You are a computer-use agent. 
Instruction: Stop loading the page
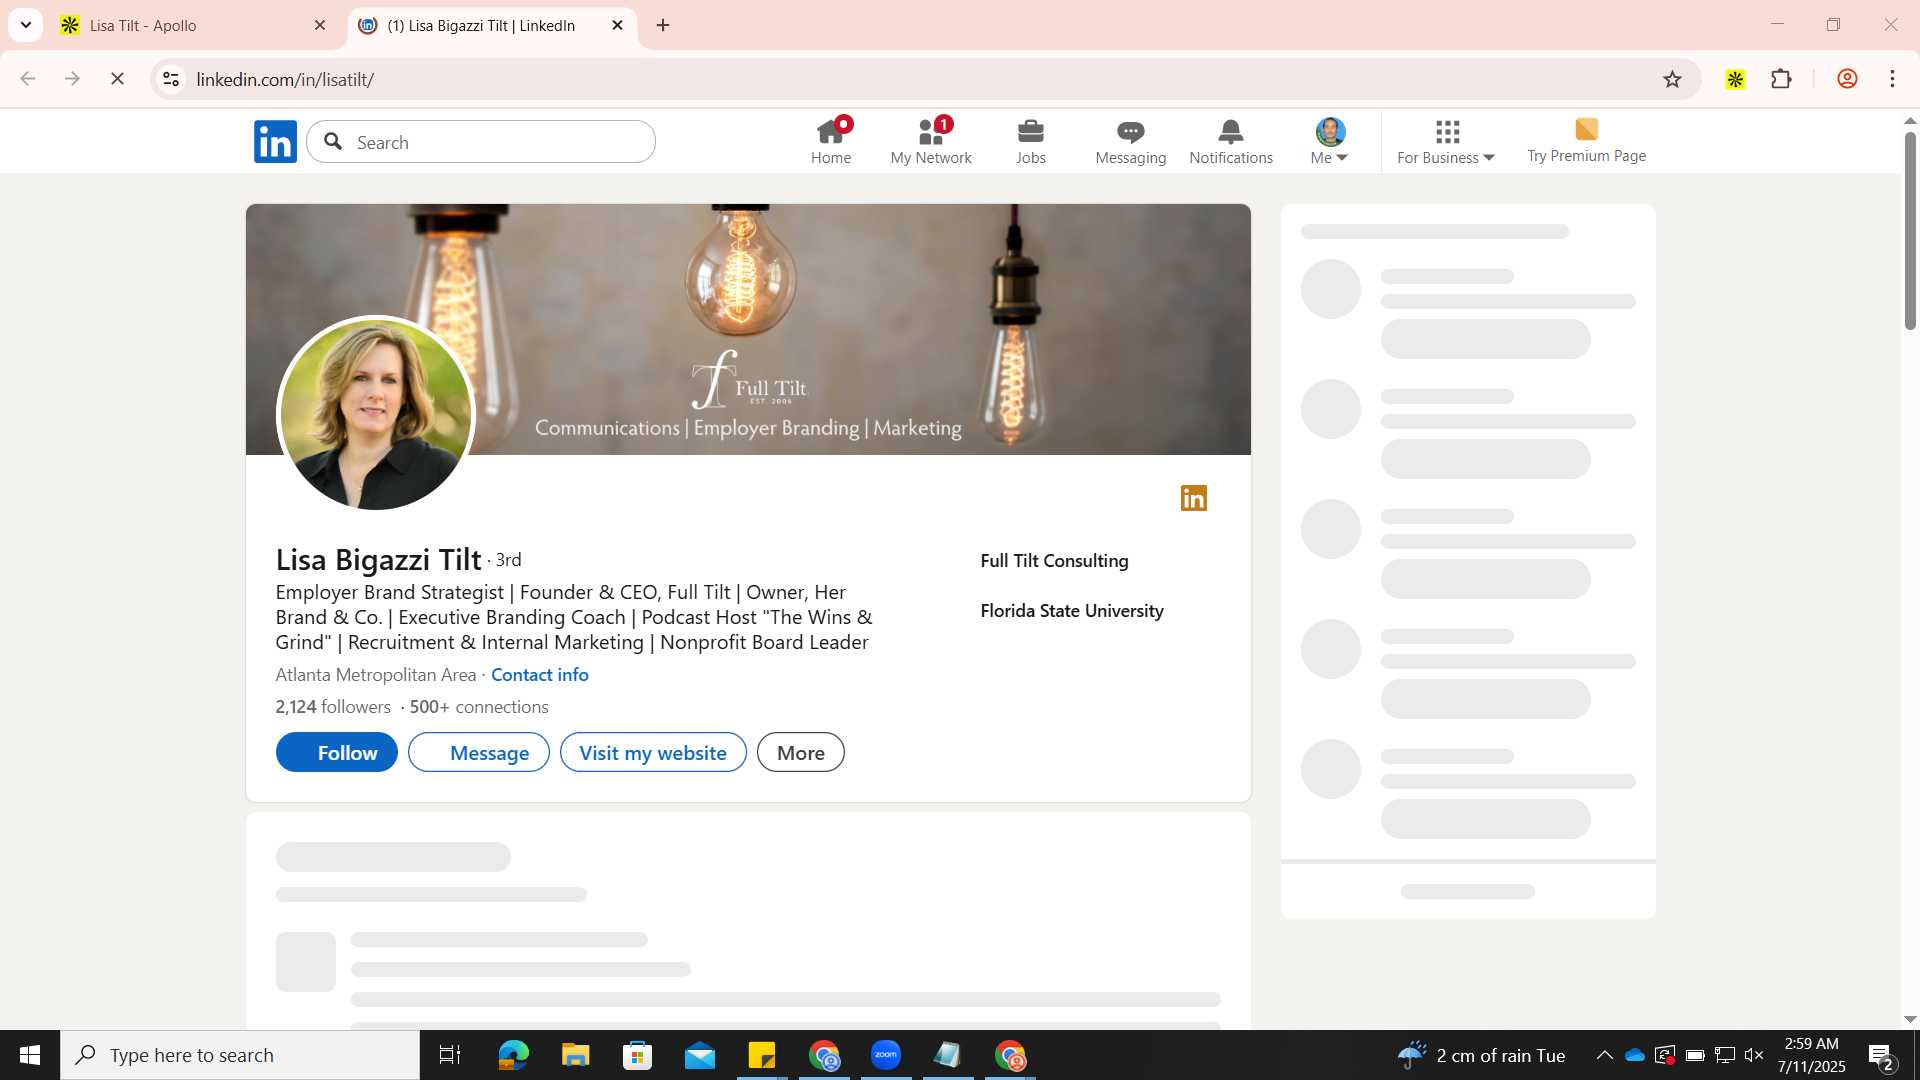pos(117,79)
